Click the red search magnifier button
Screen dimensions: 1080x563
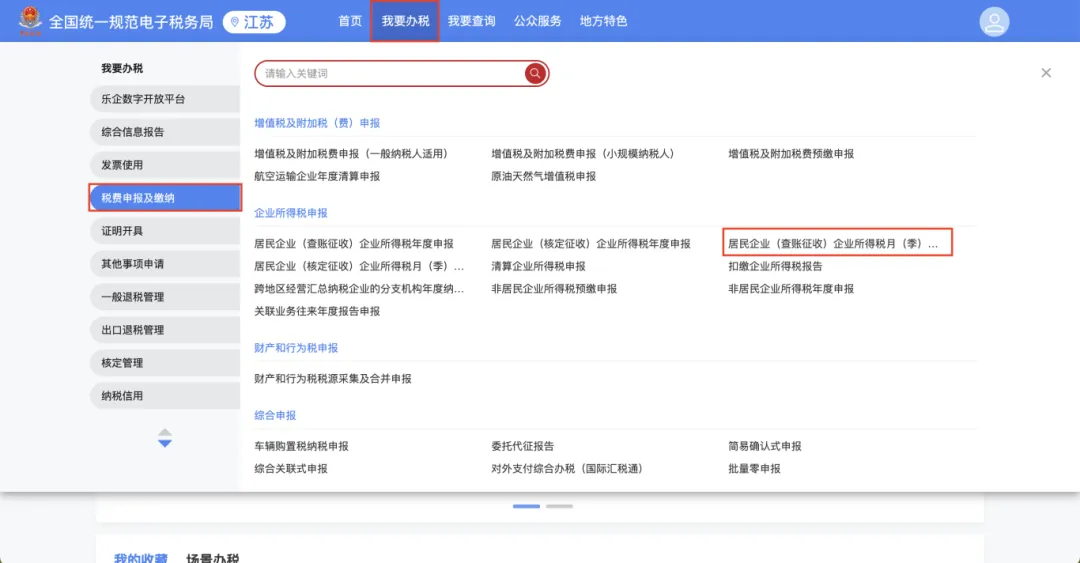click(535, 73)
